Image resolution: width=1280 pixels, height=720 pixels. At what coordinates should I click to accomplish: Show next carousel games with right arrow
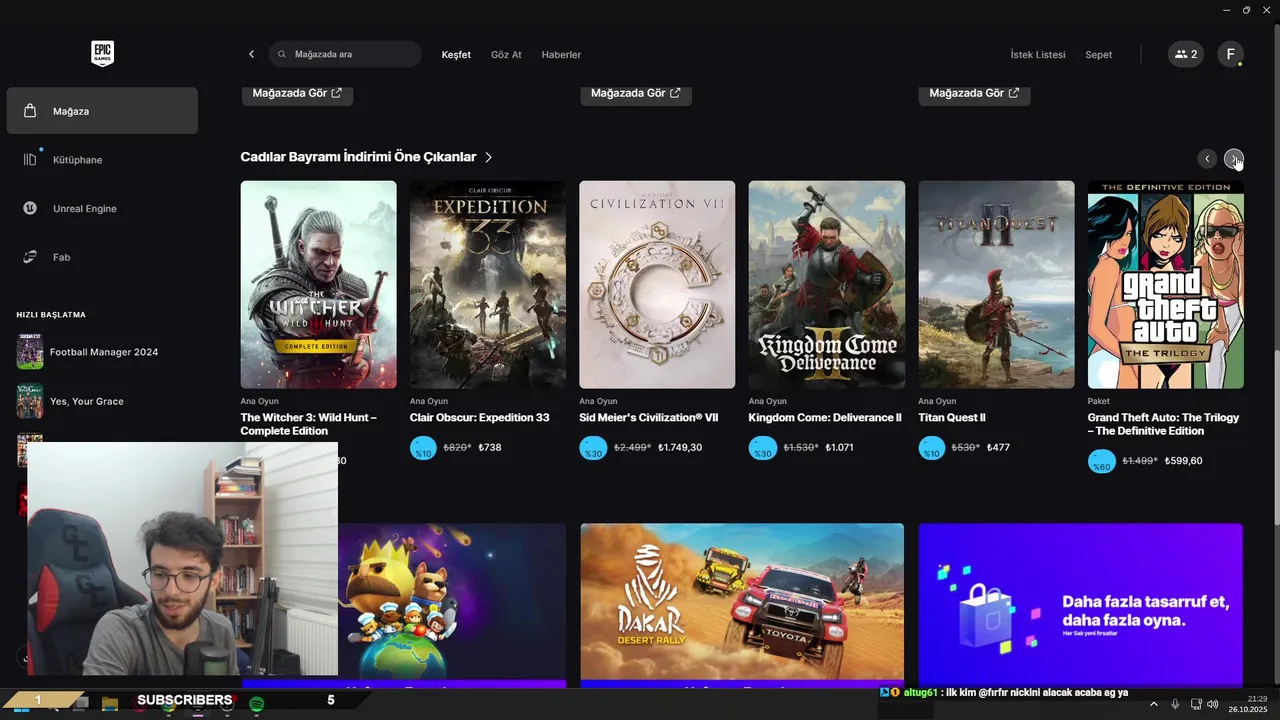coord(1234,159)
